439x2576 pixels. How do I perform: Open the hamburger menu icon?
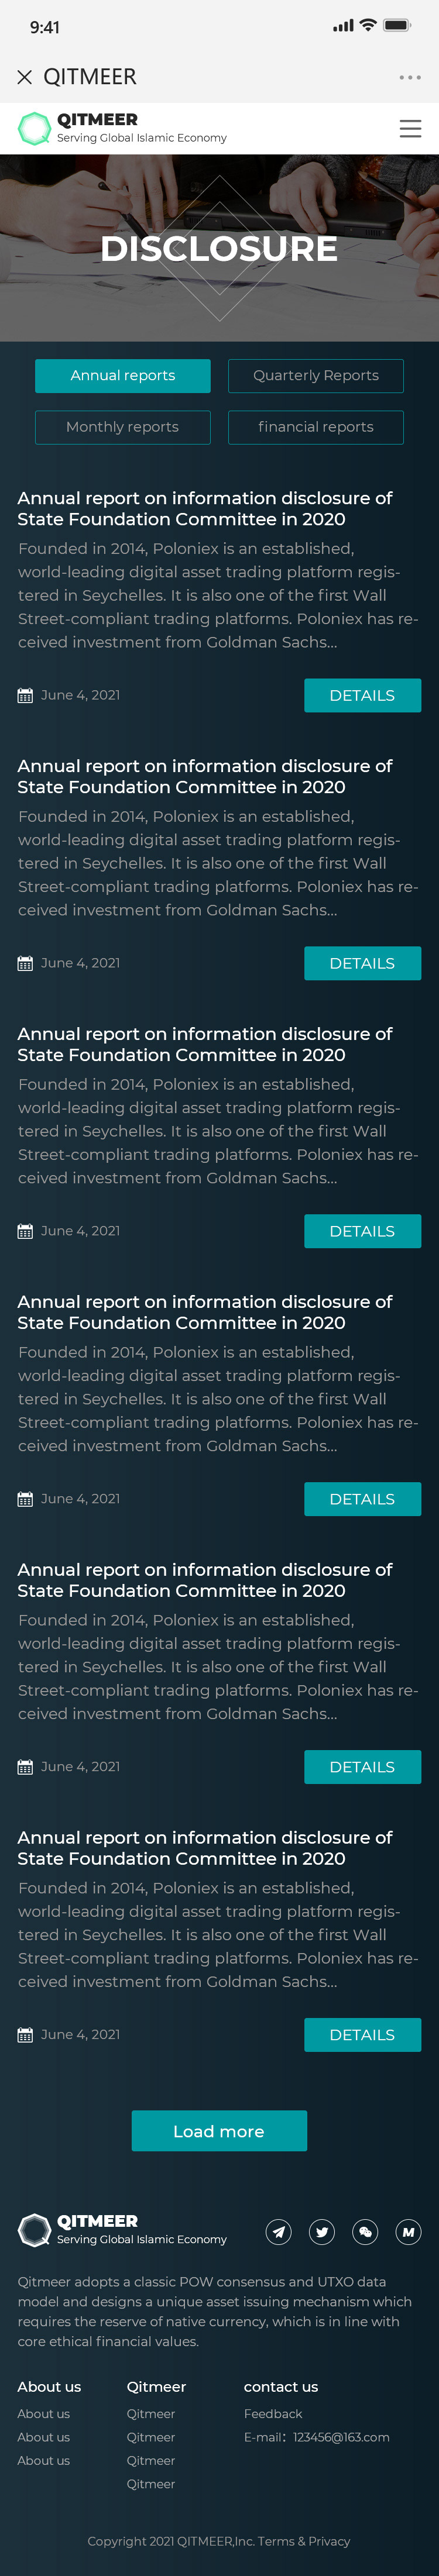click(x=410, y=129)
